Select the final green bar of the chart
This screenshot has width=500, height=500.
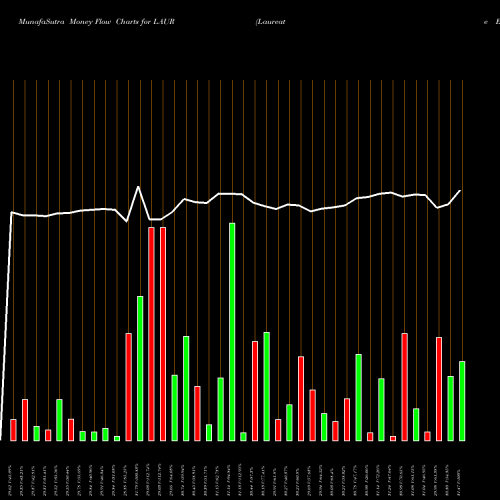coord(462,401)
